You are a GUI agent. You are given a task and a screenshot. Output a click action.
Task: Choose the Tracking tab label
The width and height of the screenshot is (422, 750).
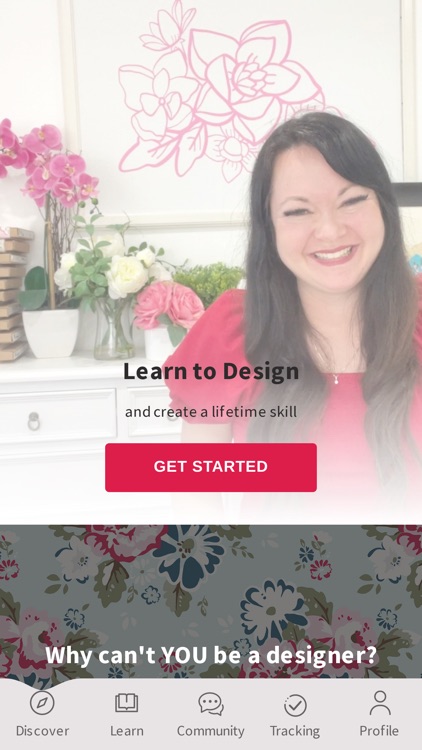pos(295,731)
